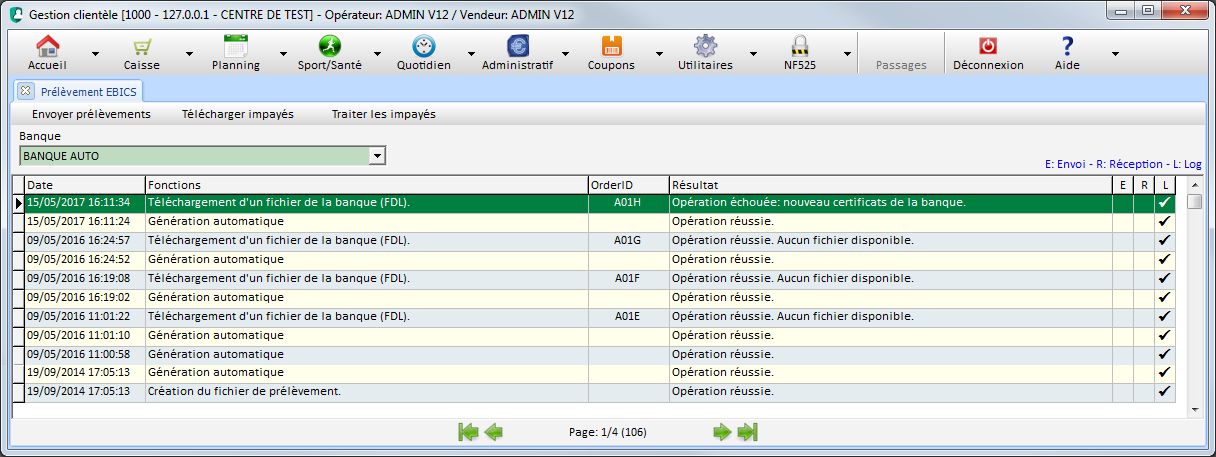Toggle L checkmark for 19/09/2014 17:05:13 Création row
The width and height of the screenshot is (1216, 457).
tap(1165, 392)
